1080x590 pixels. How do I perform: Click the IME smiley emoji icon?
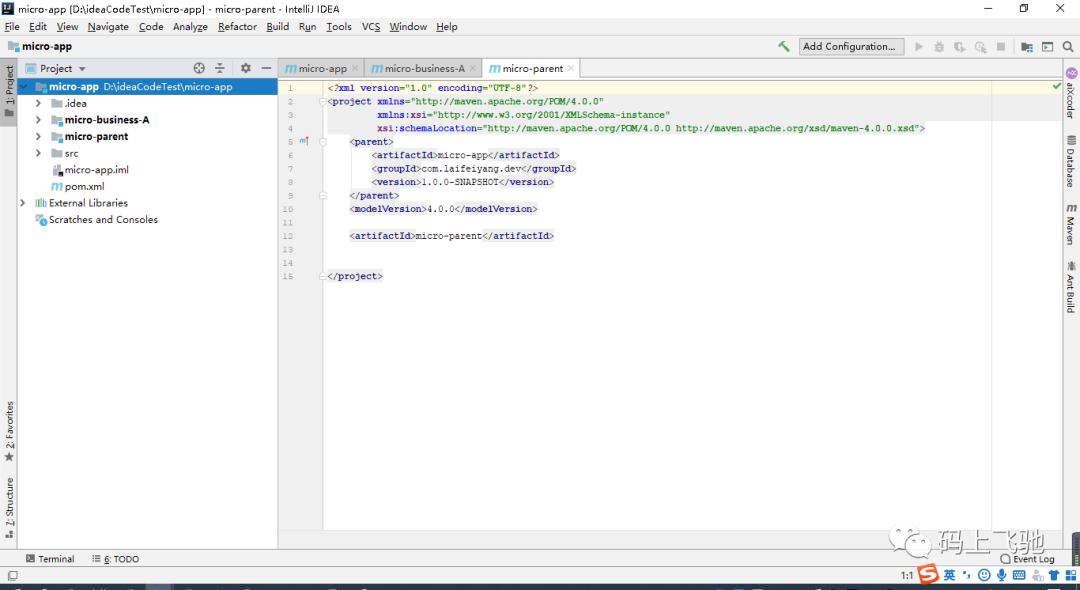coord(984,575)
